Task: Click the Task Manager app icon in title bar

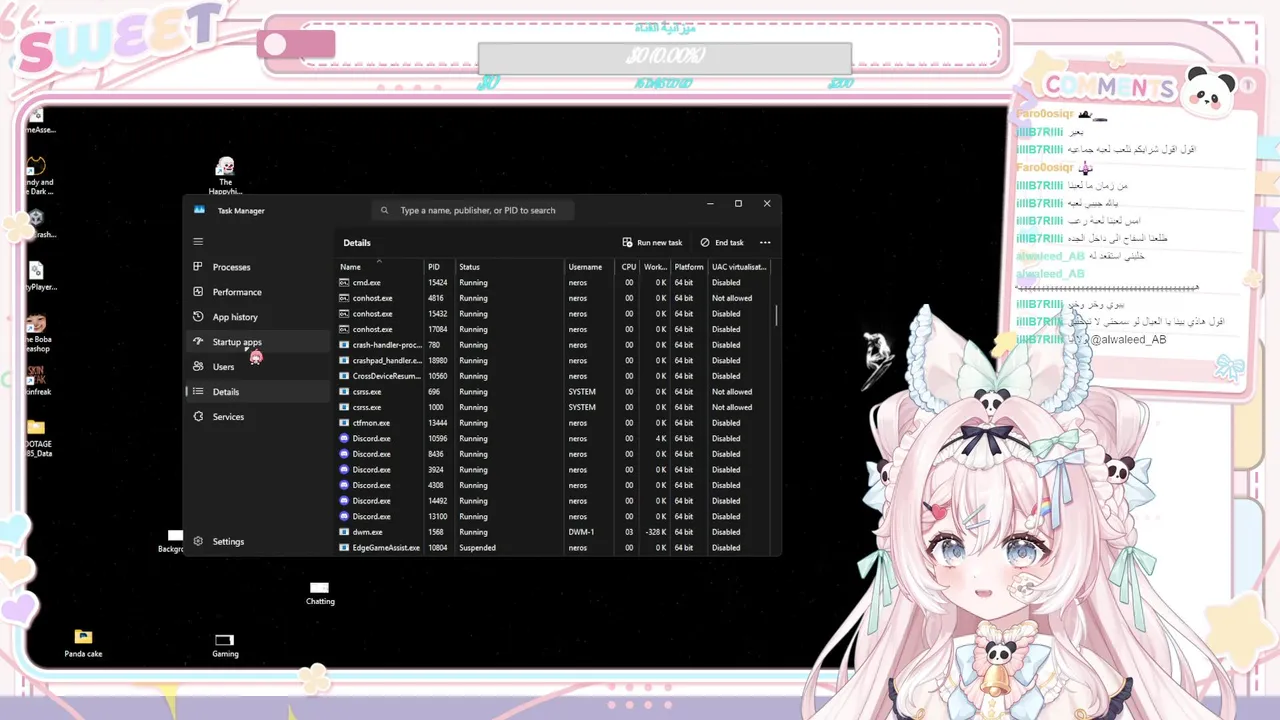Action: 199,210
